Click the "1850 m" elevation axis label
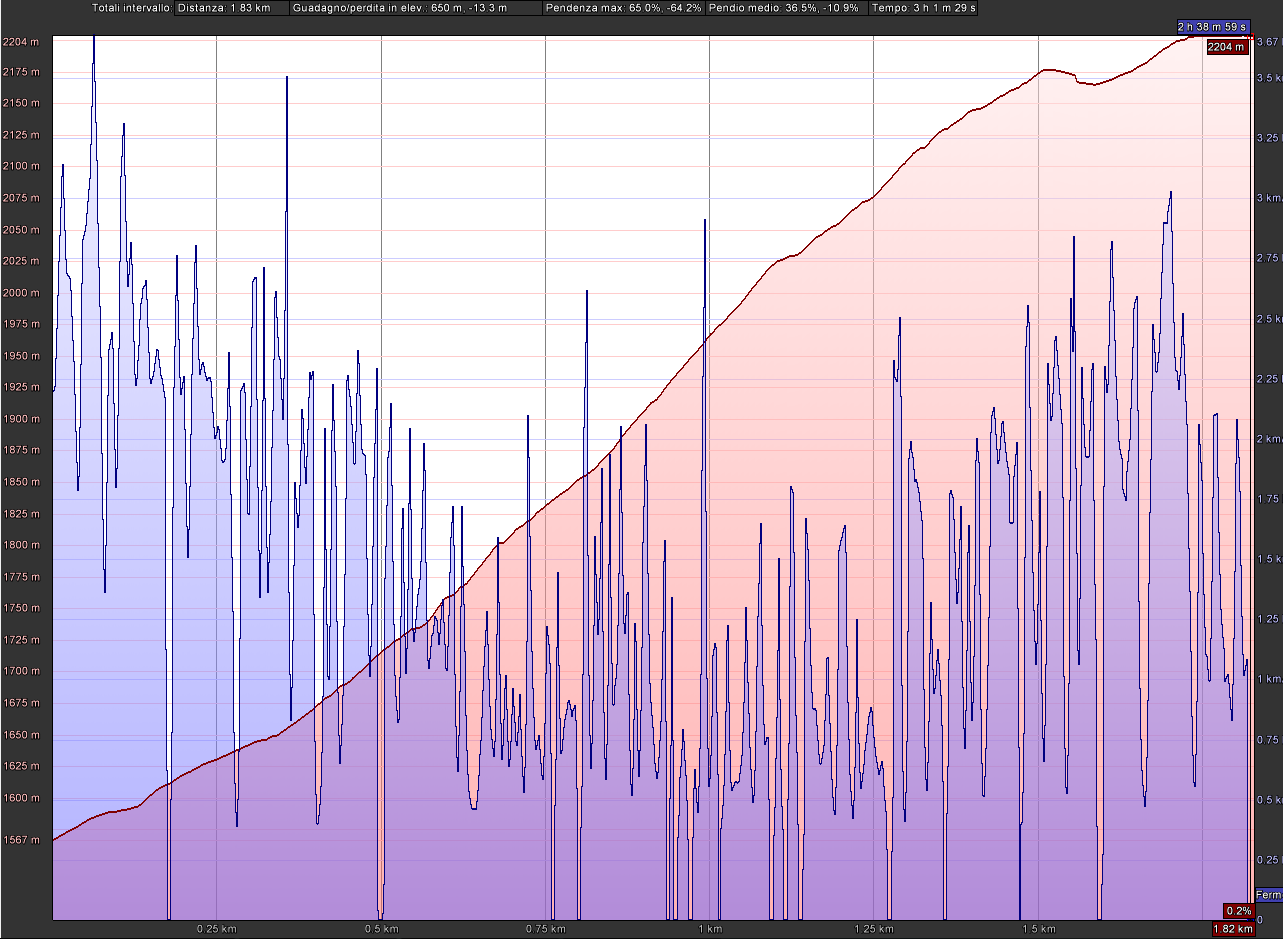This screenshot has height=939, width=1283. [x=22, y=482]
